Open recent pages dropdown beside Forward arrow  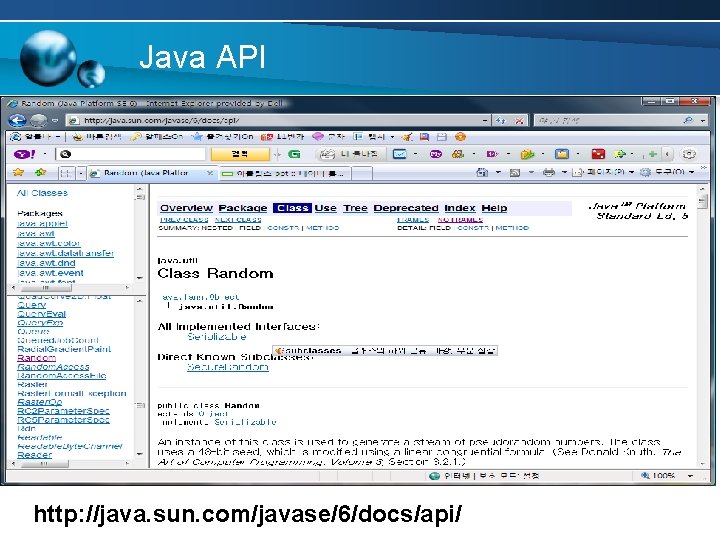(x=55, y=121)
